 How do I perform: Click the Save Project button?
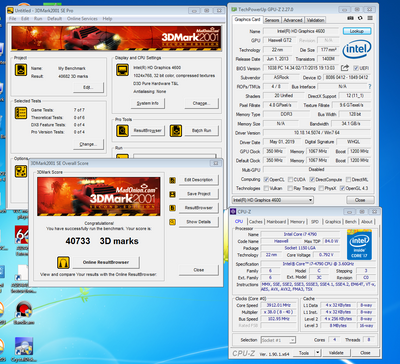199,194
